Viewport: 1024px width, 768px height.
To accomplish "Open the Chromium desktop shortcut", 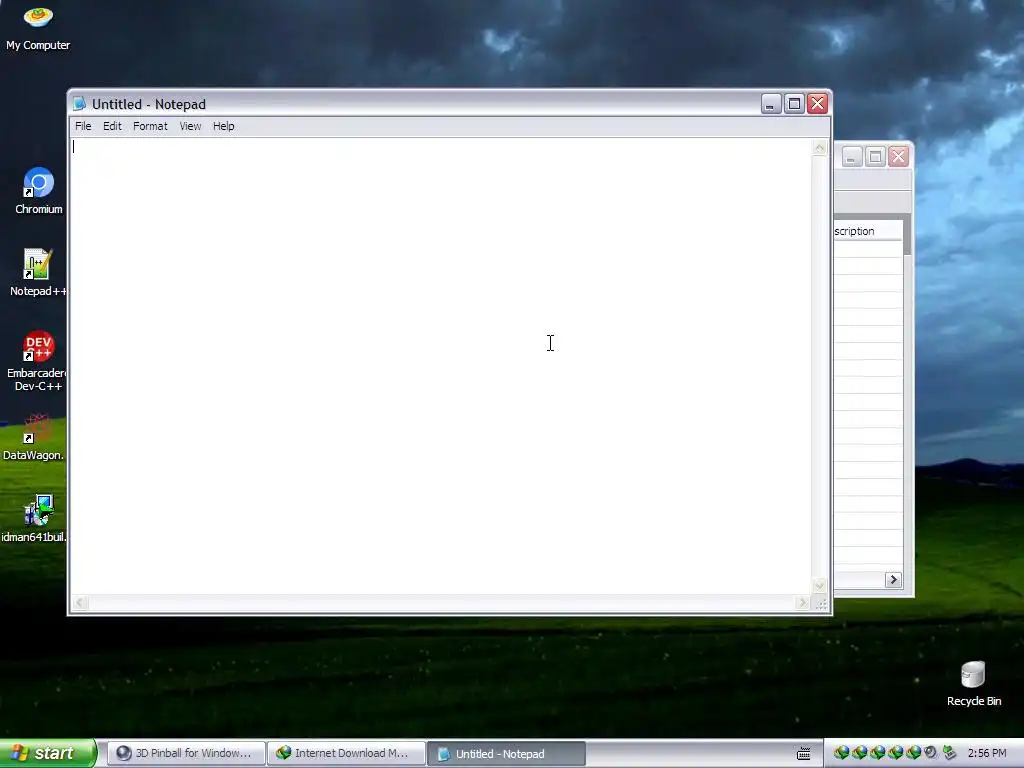I will click(x=39, y=191).
